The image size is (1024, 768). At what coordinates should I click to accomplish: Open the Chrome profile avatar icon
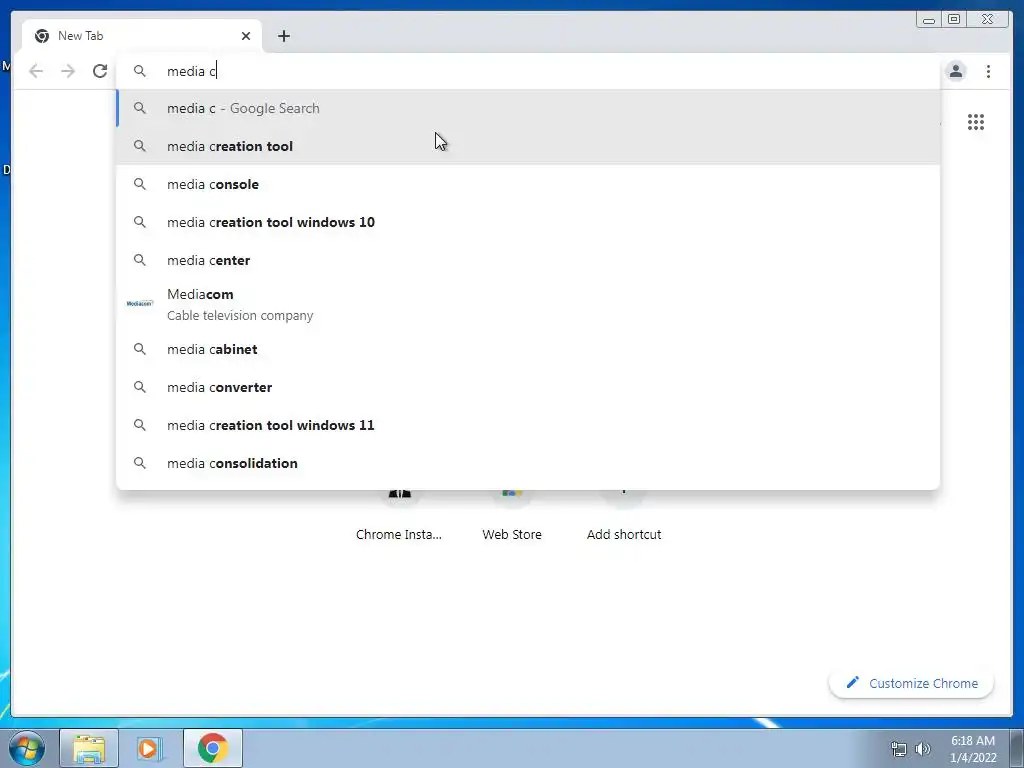(955, 71)
